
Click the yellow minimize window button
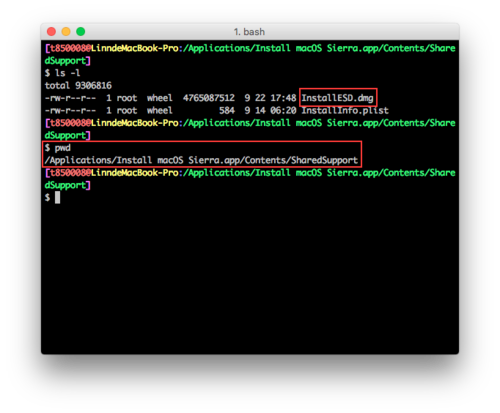66,32
